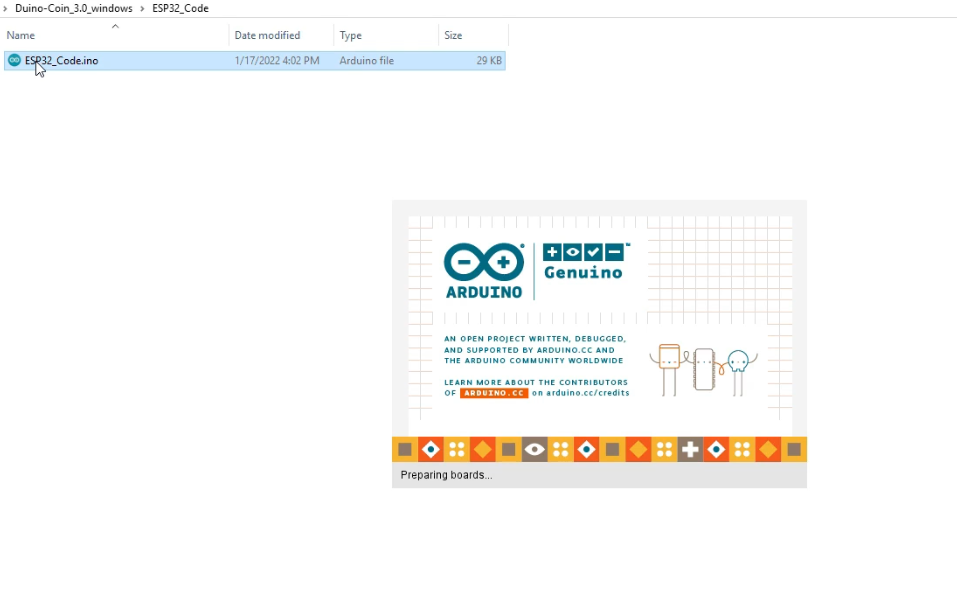Sort files by the Date modified column
The height and width of the screenshot is (589, 957).
coord(267,35)
